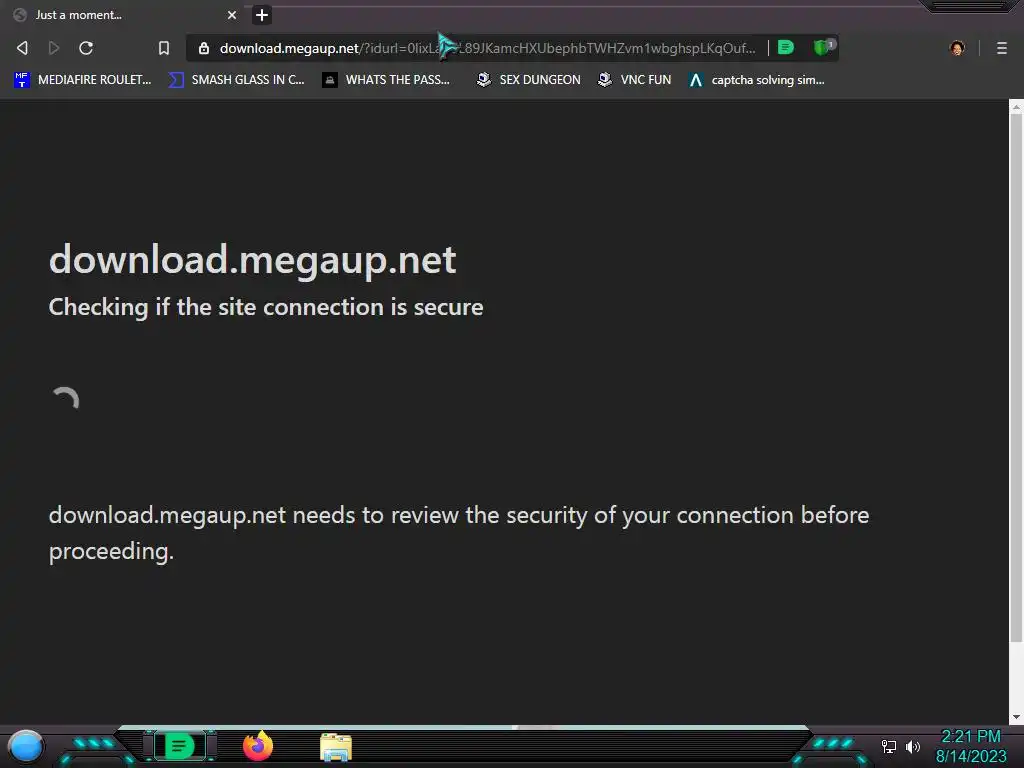Image resolution: width=1024 pixels, height=768 pixels.
Task: Click the scrollbar up arrow
Action: (x=1016, y=107)
